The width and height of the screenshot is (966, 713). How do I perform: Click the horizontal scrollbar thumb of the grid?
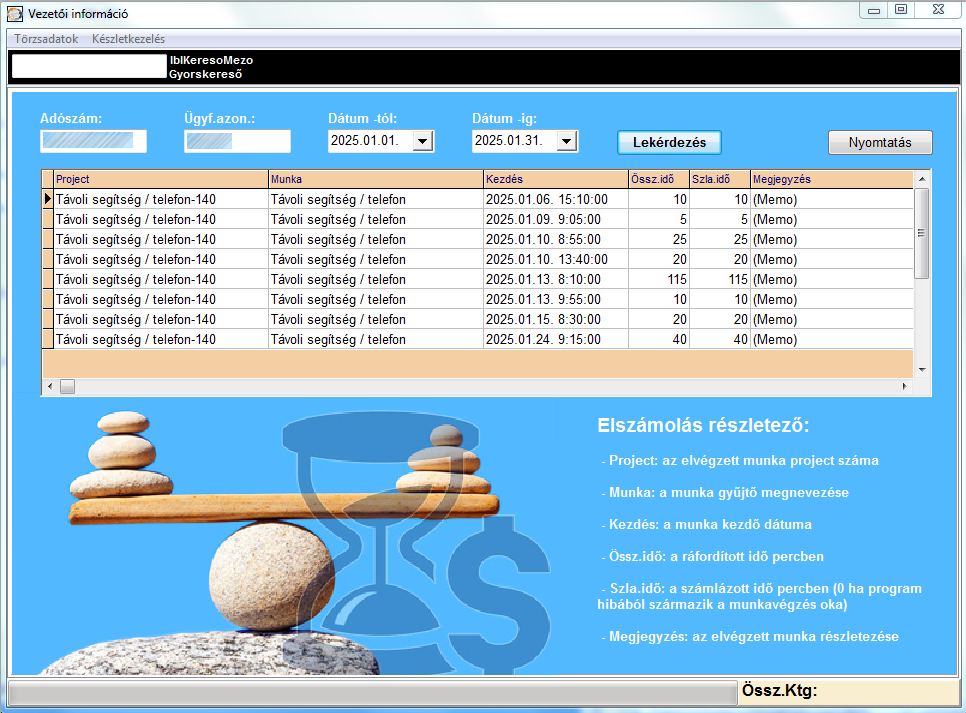point(67,386)
